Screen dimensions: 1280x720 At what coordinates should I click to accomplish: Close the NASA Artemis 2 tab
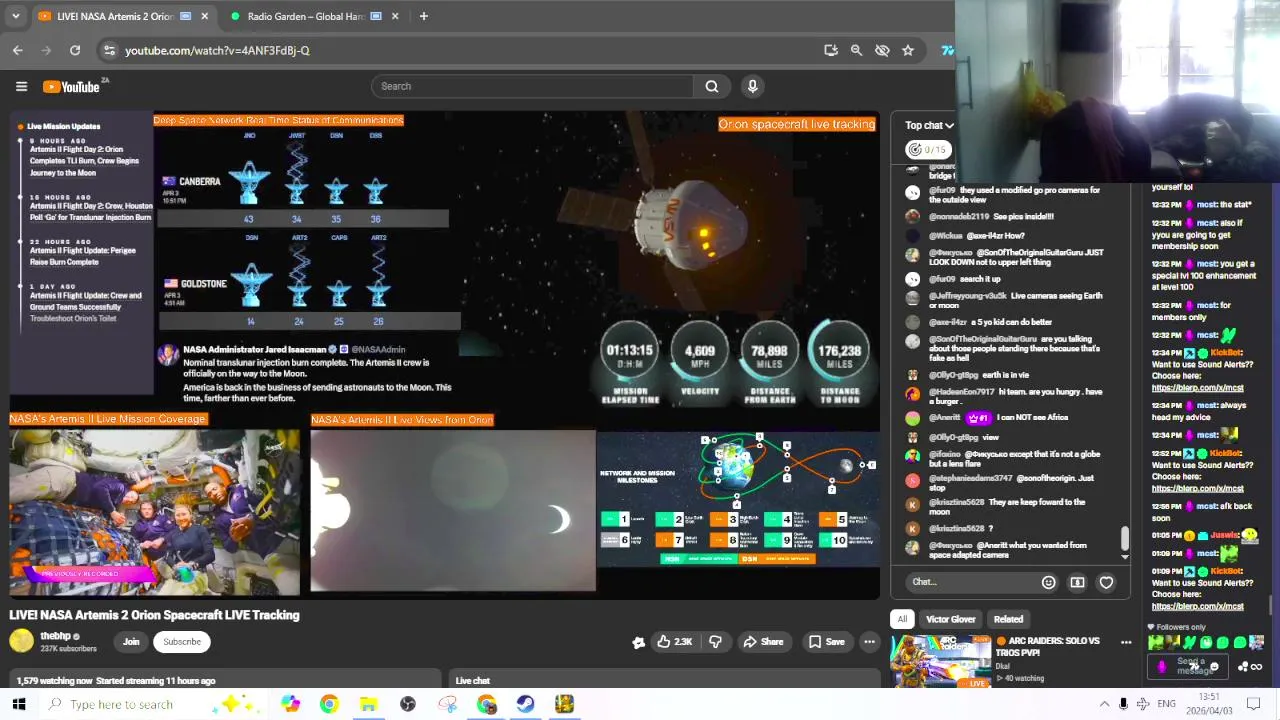(x=205, y=16)
